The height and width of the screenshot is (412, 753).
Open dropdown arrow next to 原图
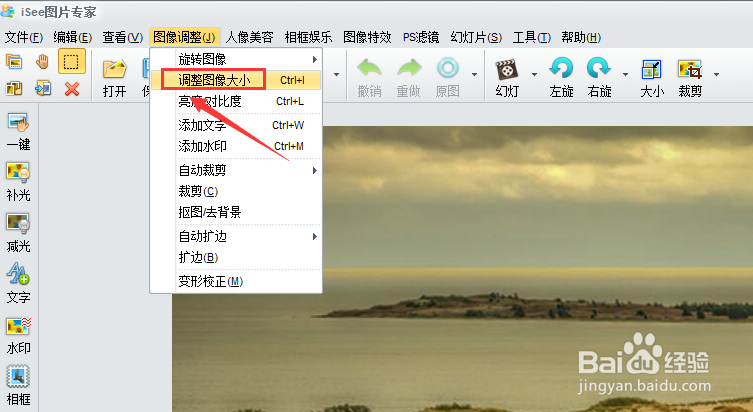[x=474, y=74]
